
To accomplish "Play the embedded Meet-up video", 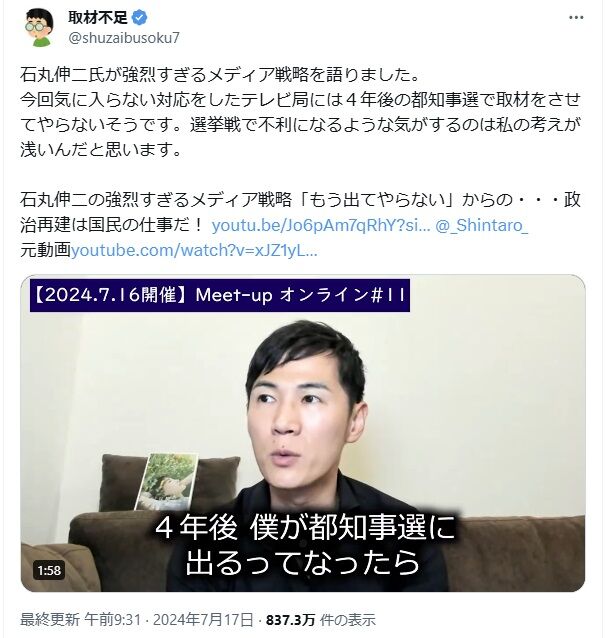I will tap(303, 433).
